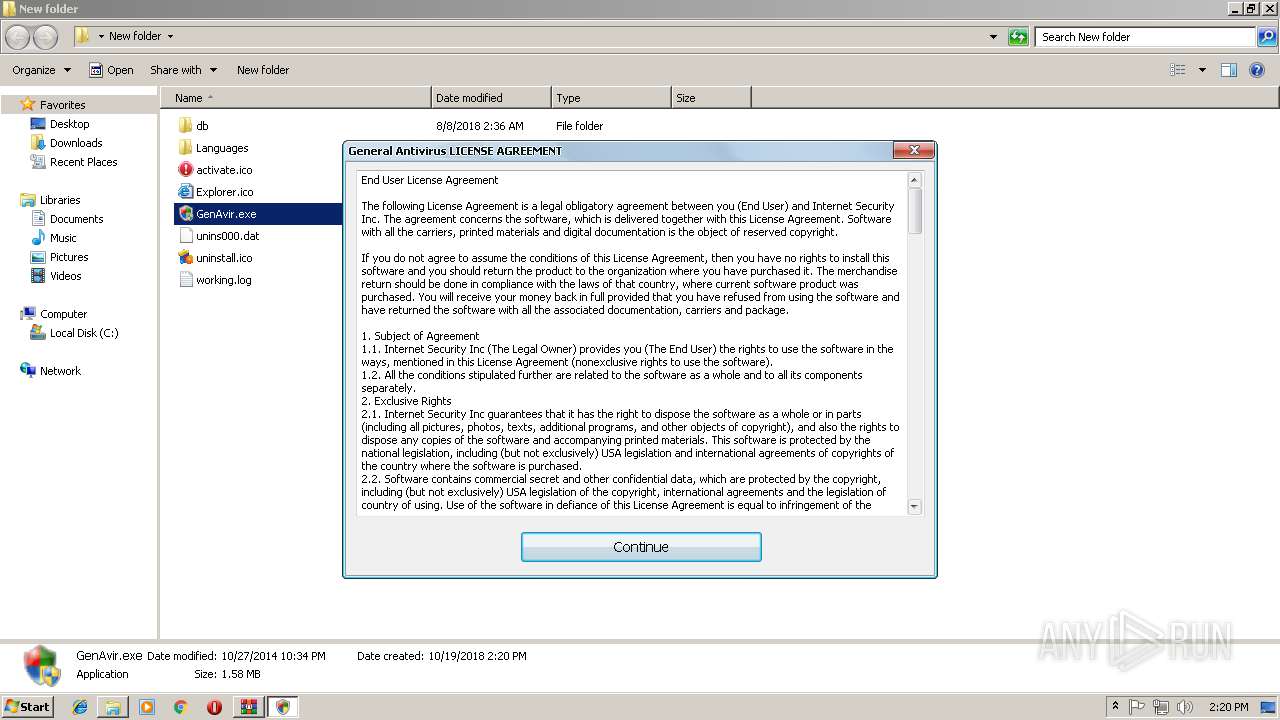Viewport: 1280px width, 720px height.
Task: Click the license agreement scrollbar thumb
Action: [x=914, y=210]
